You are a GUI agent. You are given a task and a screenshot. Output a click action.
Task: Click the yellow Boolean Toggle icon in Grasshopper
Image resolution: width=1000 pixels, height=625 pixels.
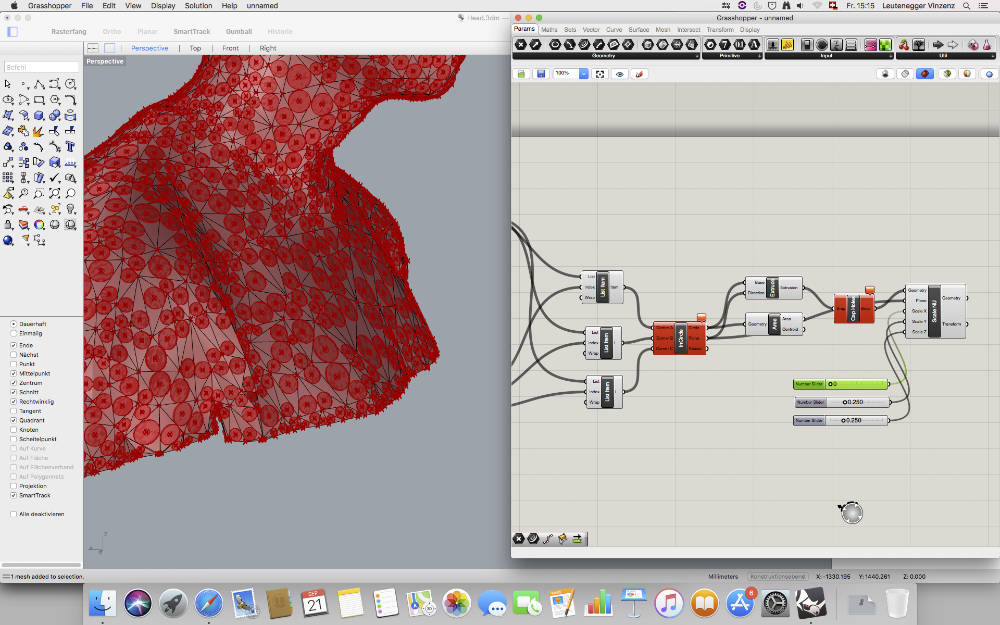(788, 45)
